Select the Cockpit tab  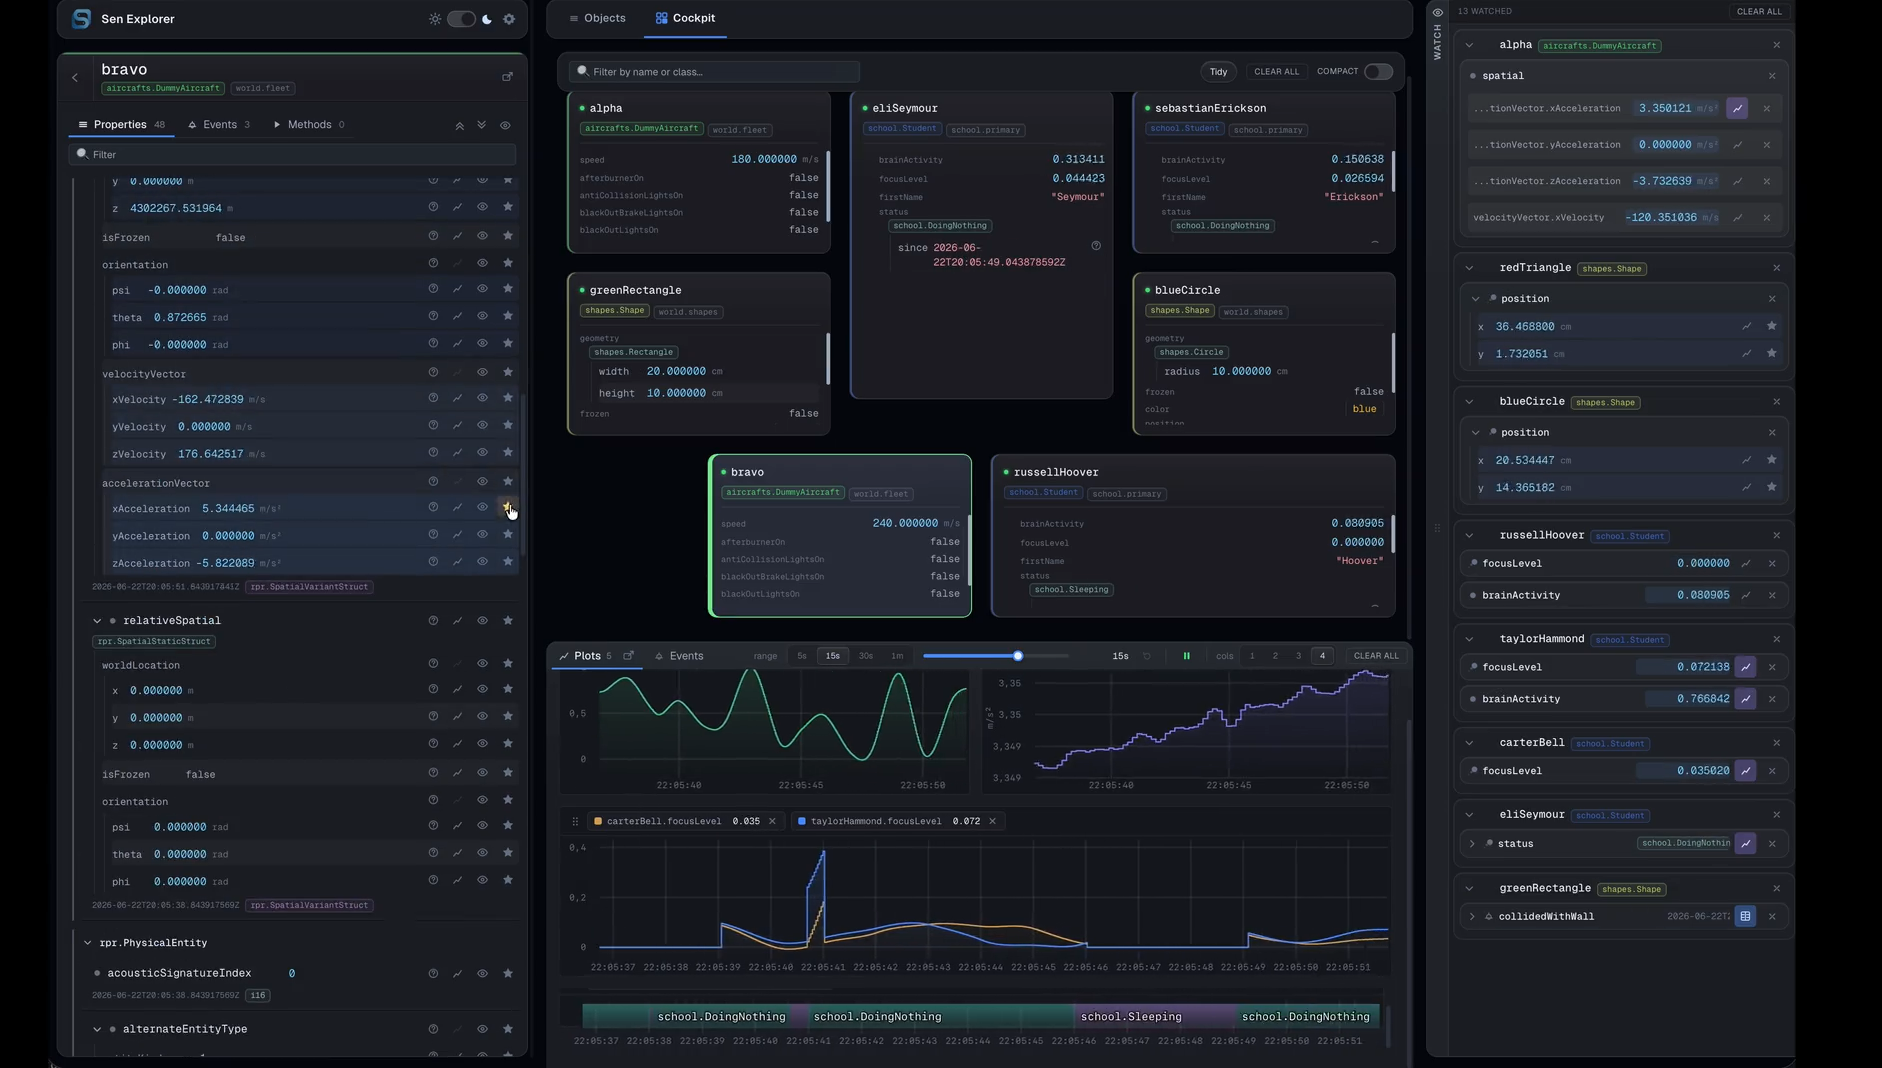click(685, 18)
